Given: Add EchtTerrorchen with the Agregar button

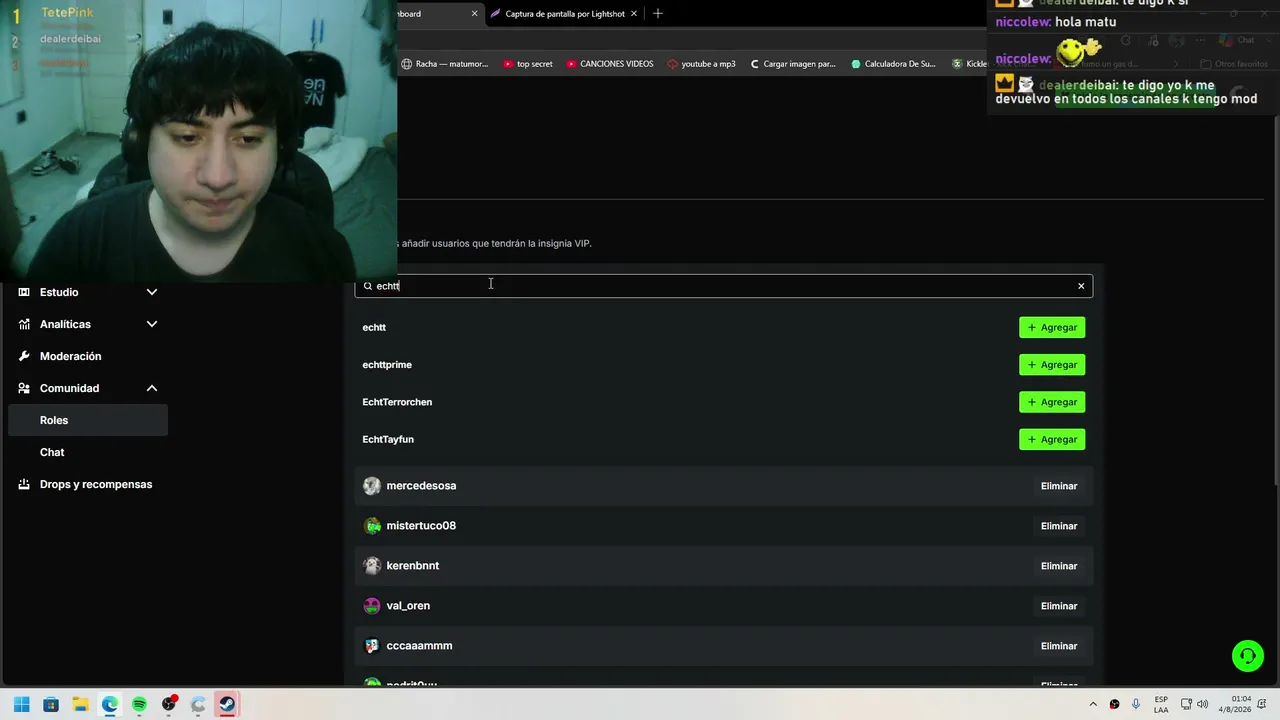Looking at the screenshot, I should pos(1052,402).
